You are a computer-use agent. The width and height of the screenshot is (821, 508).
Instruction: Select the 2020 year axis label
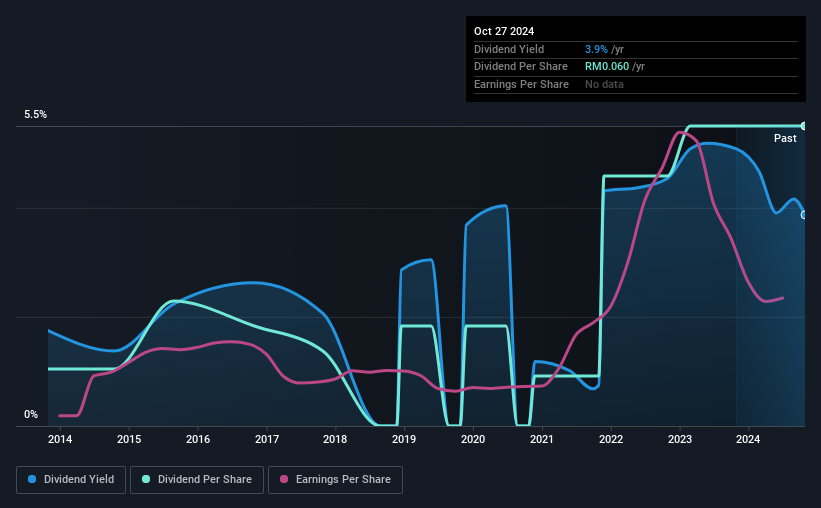pyautogui.click(x=473, y=439)
